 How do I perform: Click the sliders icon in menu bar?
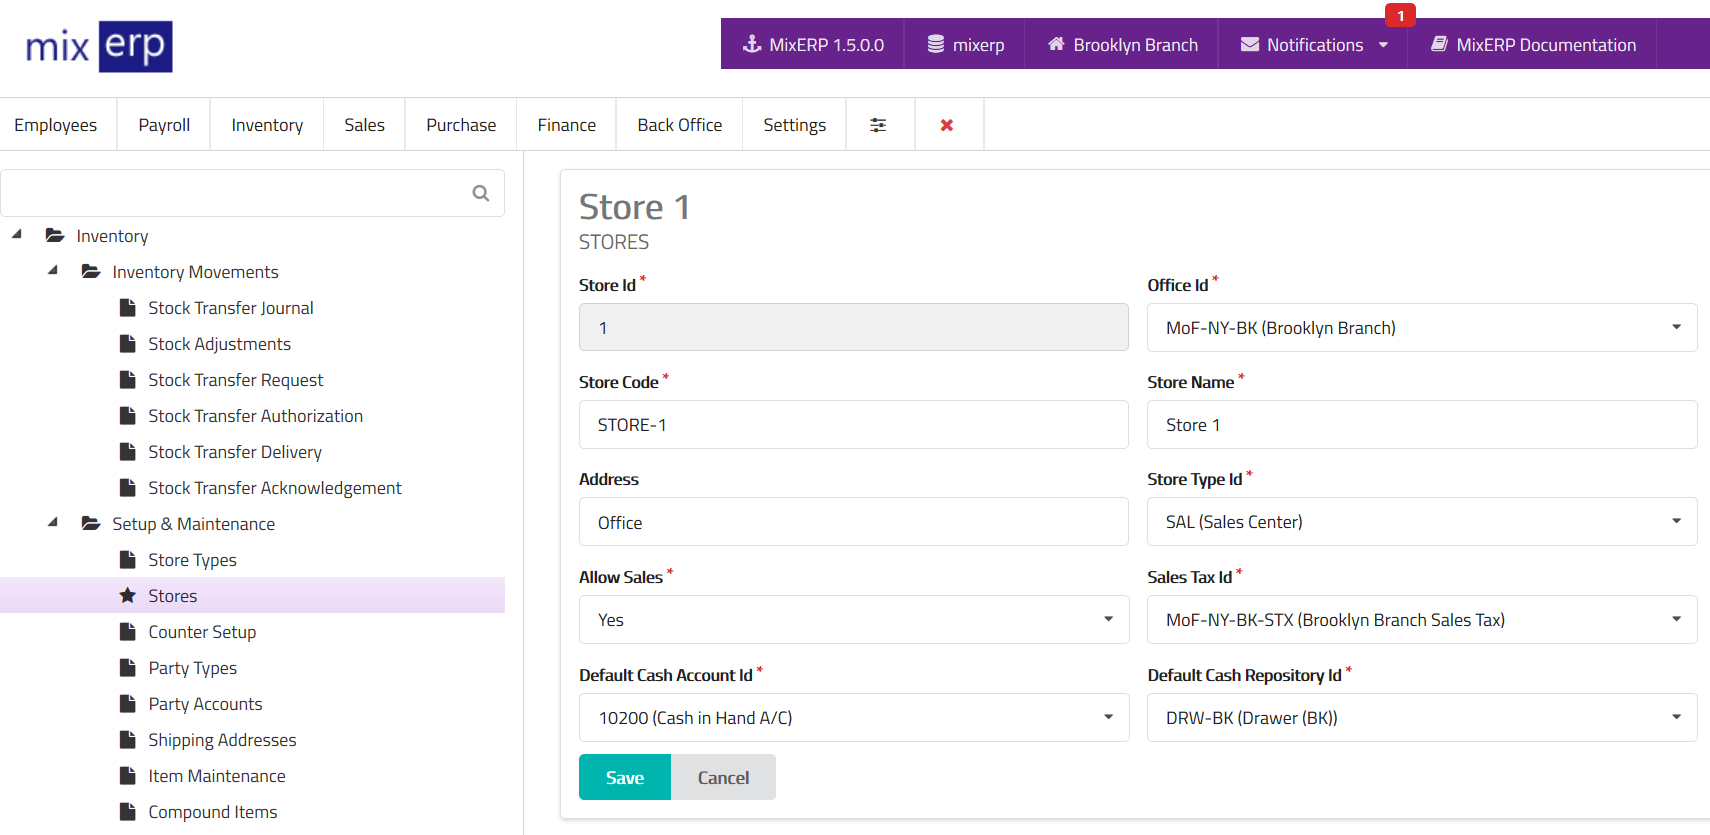878,125
